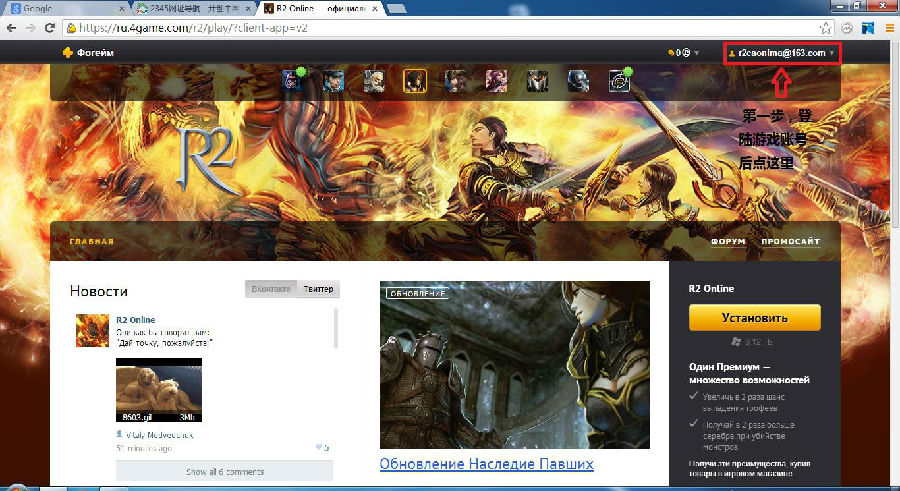The width and height of the screenshot is (900, 491).
Task: Open the coin balance dropdown
Action: point(683,52)
